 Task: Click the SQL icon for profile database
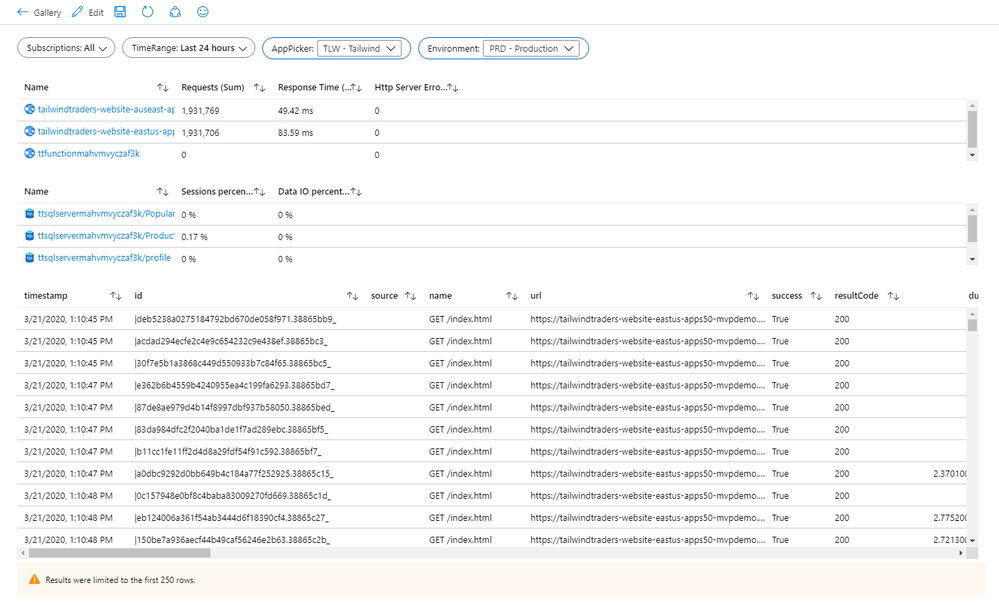coord(29,258)
